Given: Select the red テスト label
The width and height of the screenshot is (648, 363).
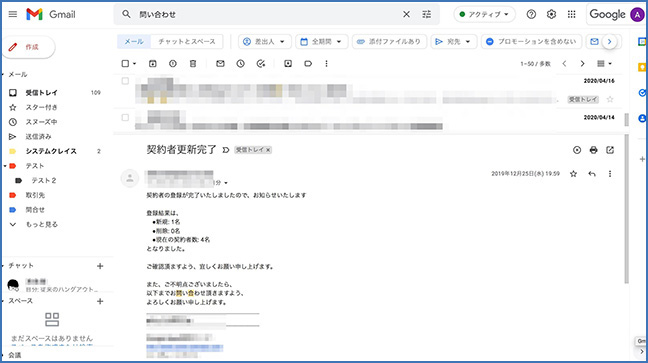Looking at the screenshot, I should (x=35, y=166).
